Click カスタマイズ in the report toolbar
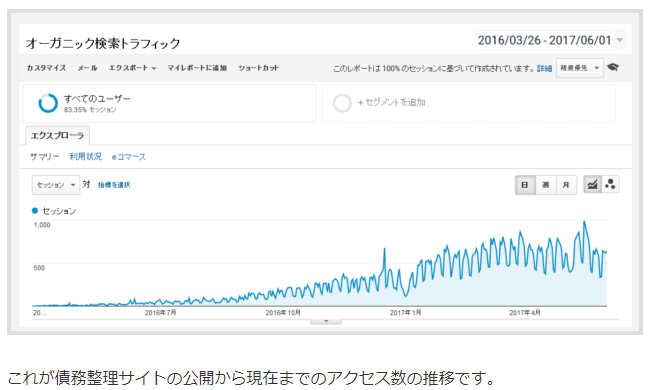Viewport: 655px width, 390px height. point(46,68)
